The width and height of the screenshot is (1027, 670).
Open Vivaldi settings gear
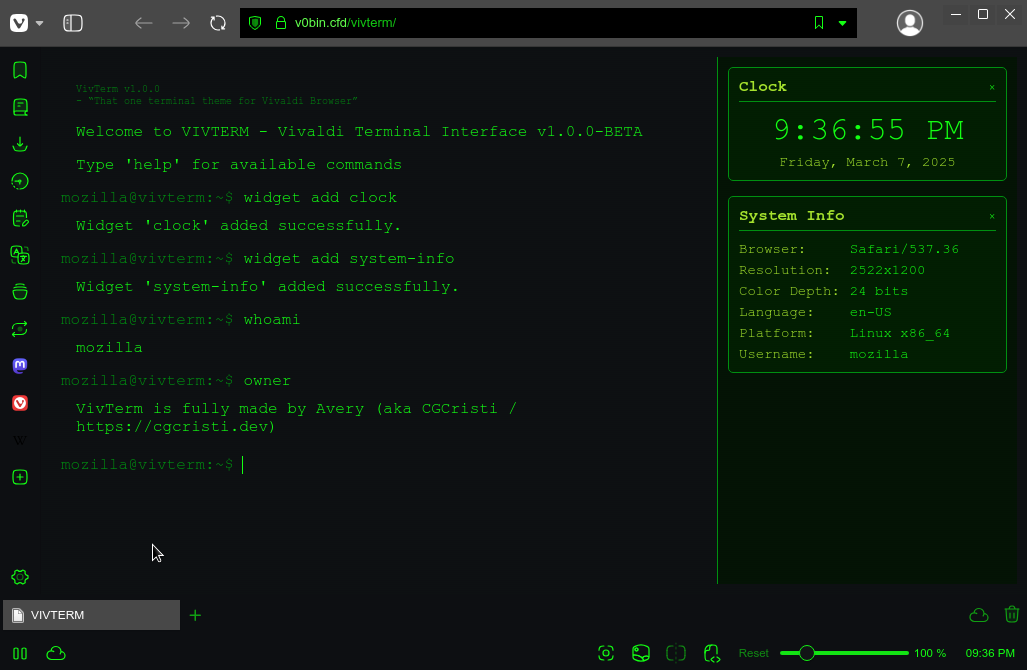point(20,577)
